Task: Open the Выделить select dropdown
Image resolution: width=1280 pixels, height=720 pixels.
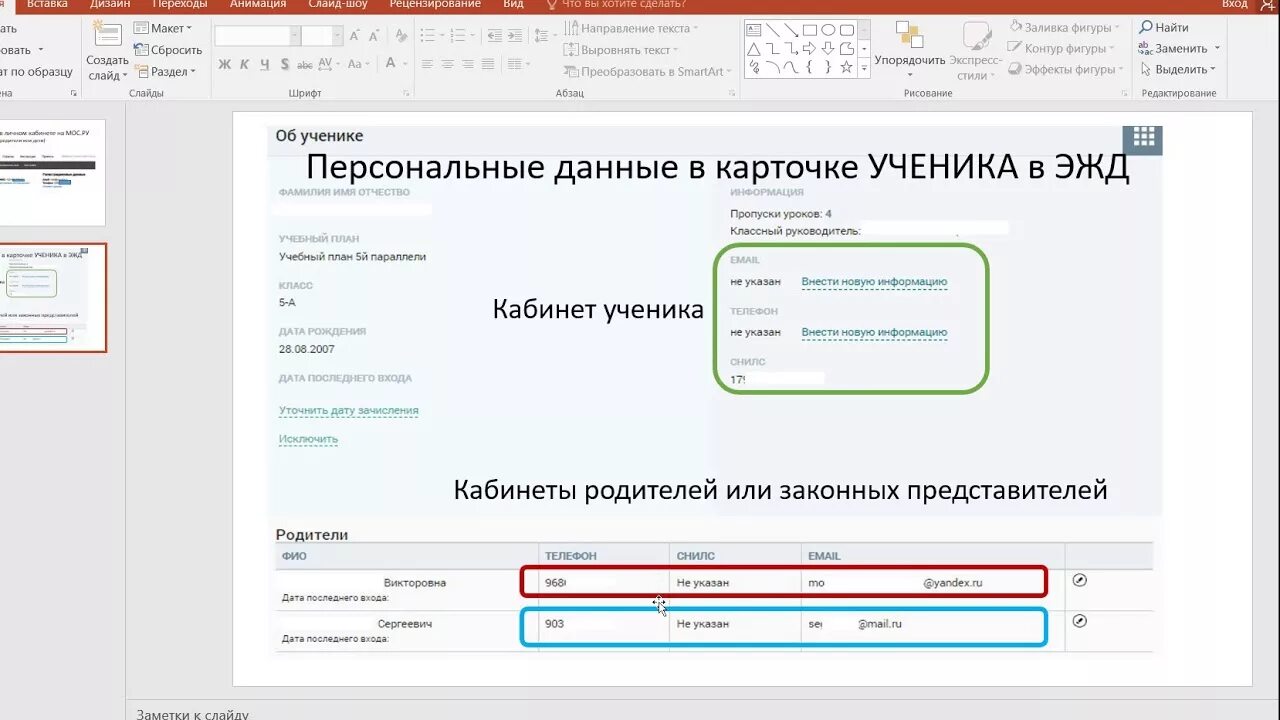Action: [1177, 70]
